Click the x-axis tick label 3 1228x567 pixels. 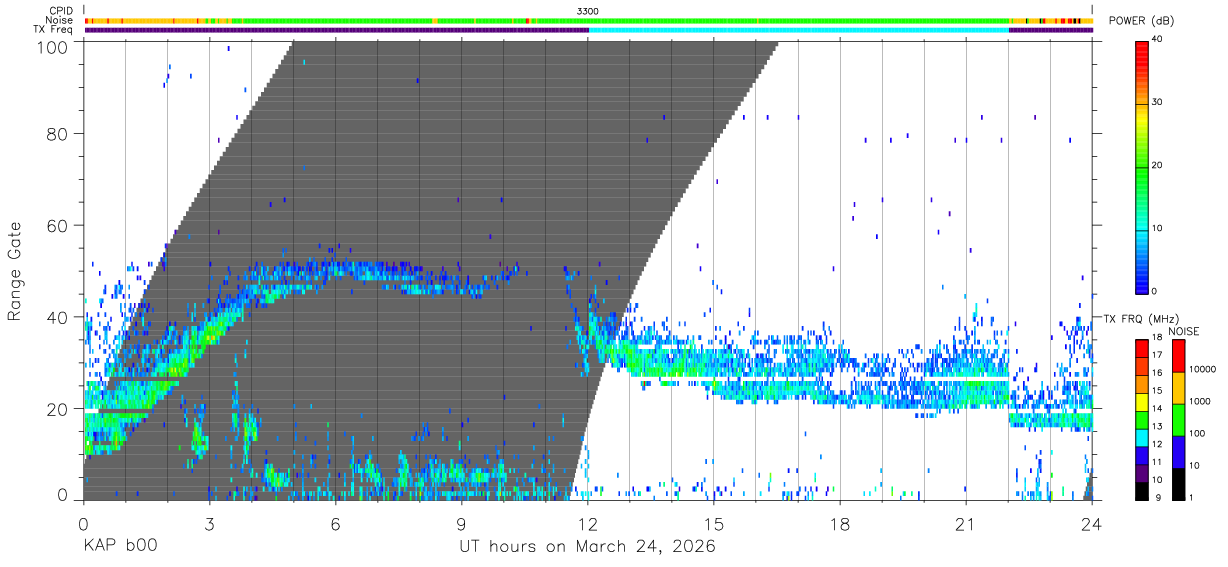point(209,524)
